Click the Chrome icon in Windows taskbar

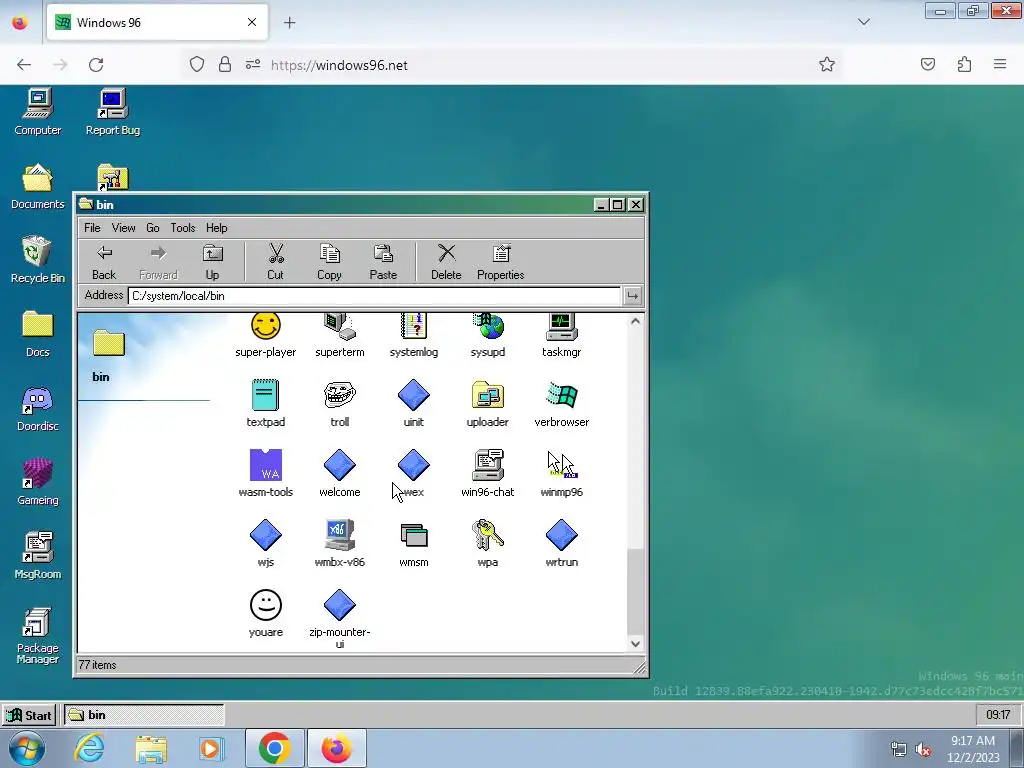click(274, 748)
